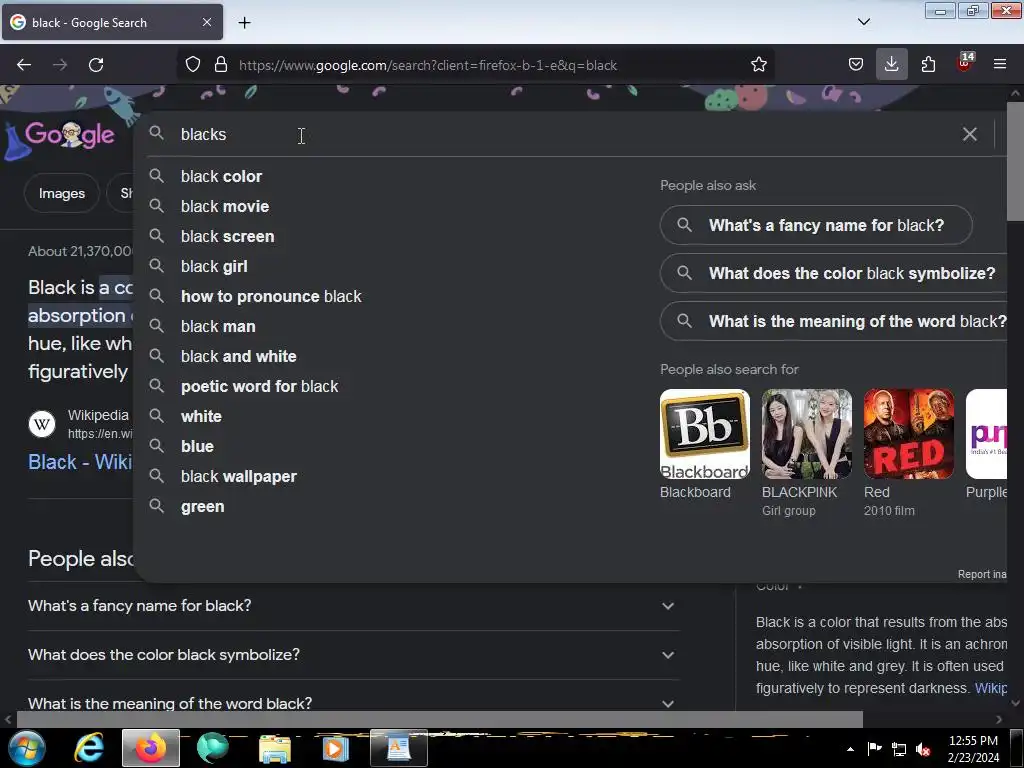1024x768 pixels.
Task: Open a new tab with the plus button
Action: [244, 23]
